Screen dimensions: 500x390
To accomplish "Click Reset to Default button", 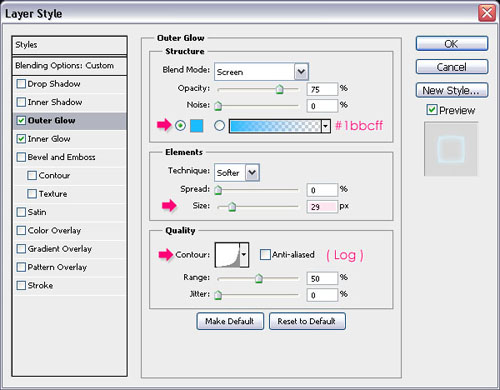I will click(x=307, y=321).
